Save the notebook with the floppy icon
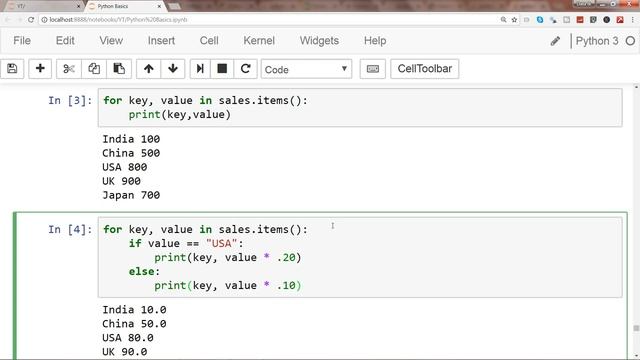 coord(12,69)
